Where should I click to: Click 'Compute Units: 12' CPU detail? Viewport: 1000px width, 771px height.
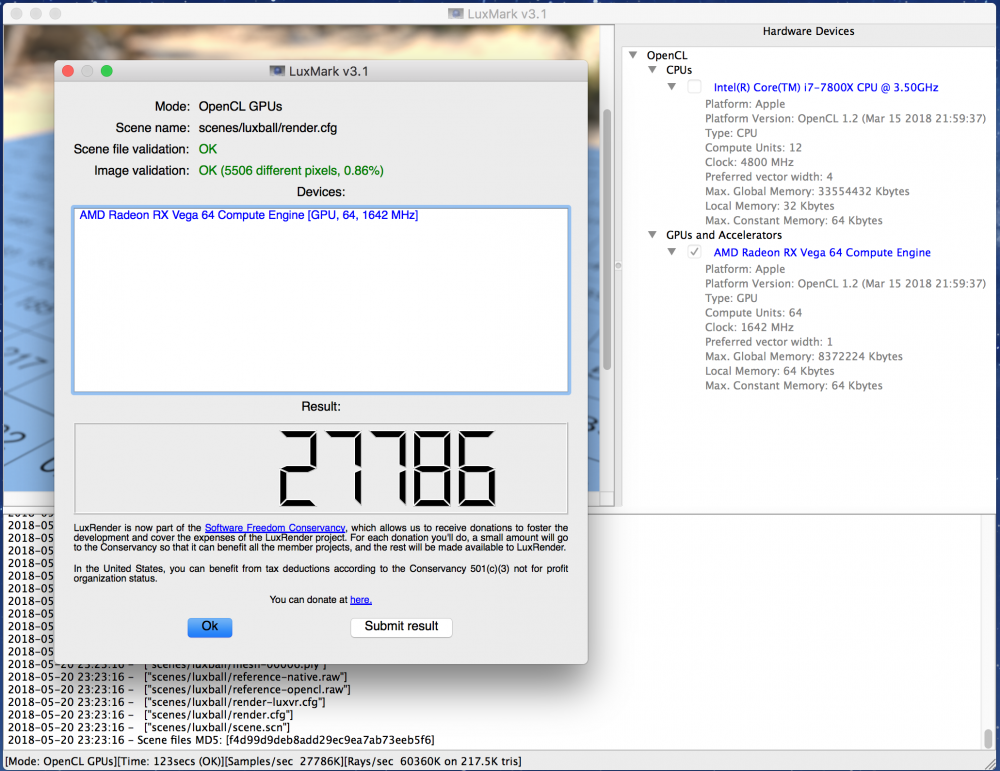click(x=753, y=147)
